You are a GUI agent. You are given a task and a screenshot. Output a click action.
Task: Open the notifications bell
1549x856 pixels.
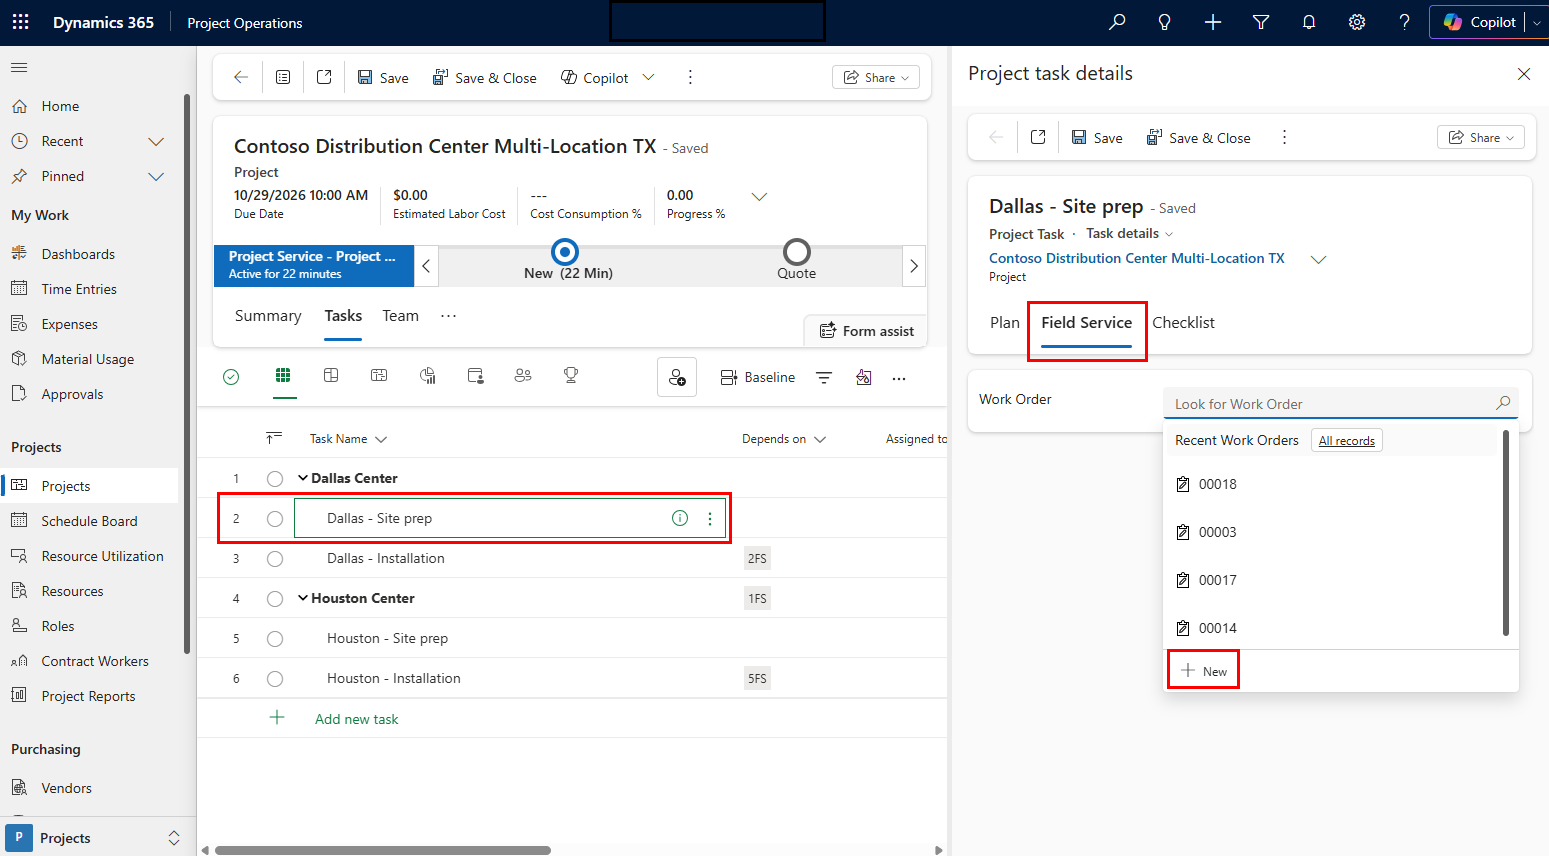tap(1309, 22)
